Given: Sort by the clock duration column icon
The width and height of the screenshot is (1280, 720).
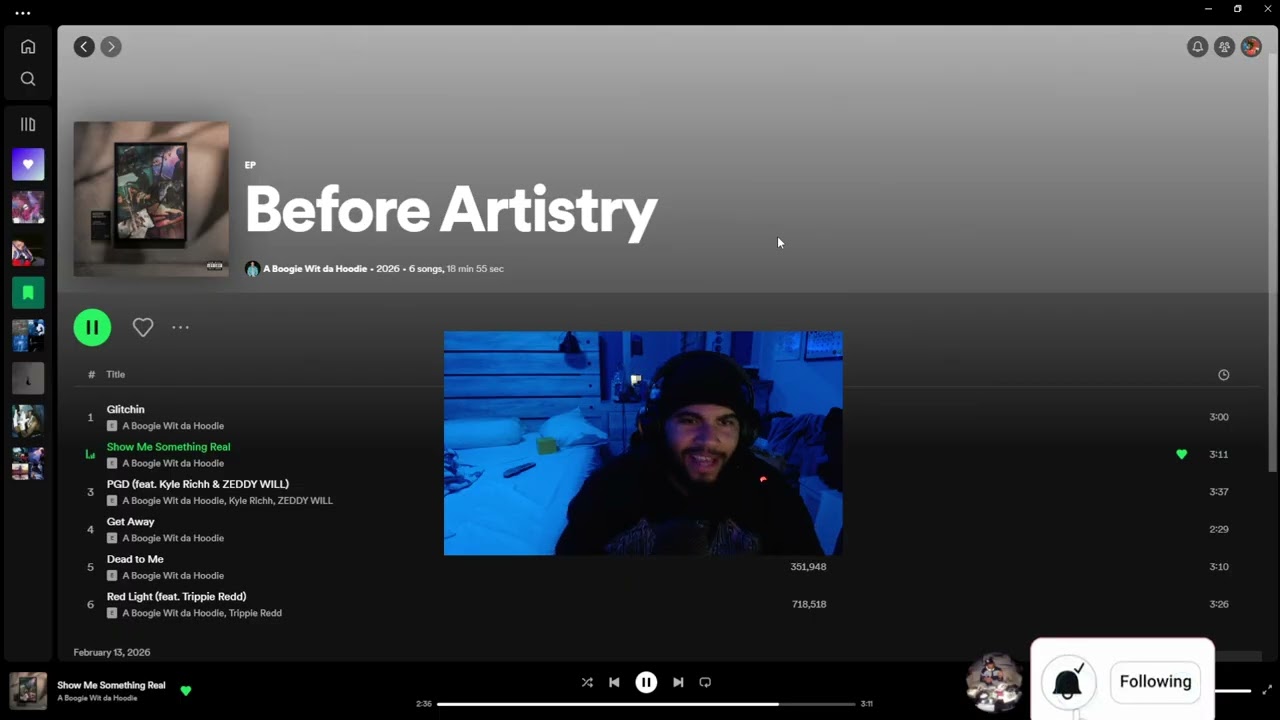Looking at the screenshot, I should (1223, 375).
